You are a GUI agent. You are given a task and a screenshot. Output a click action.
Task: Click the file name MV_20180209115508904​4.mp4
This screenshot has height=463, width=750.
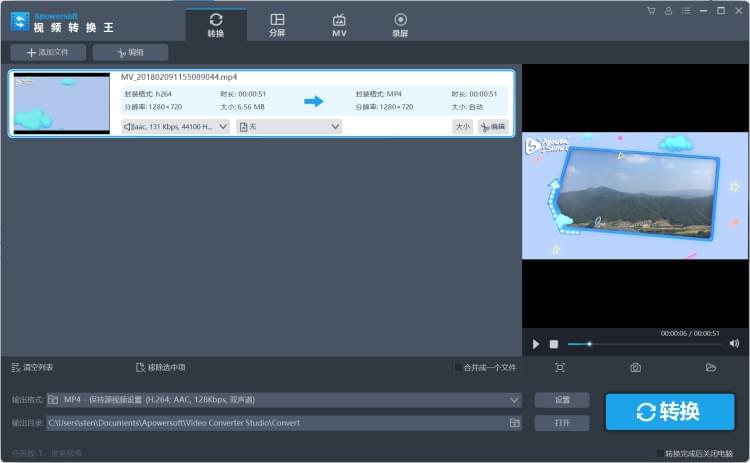click(179, 77)
